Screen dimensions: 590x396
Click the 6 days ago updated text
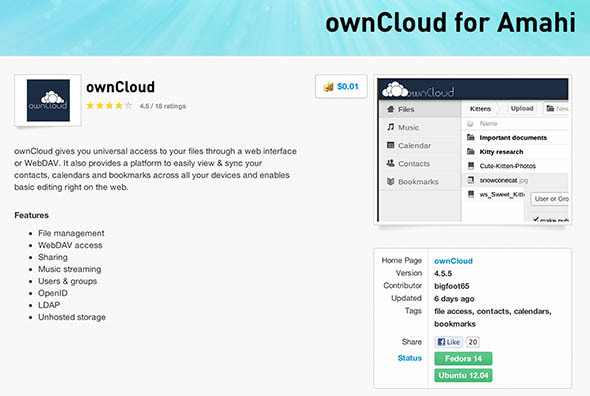click(454, 299)
